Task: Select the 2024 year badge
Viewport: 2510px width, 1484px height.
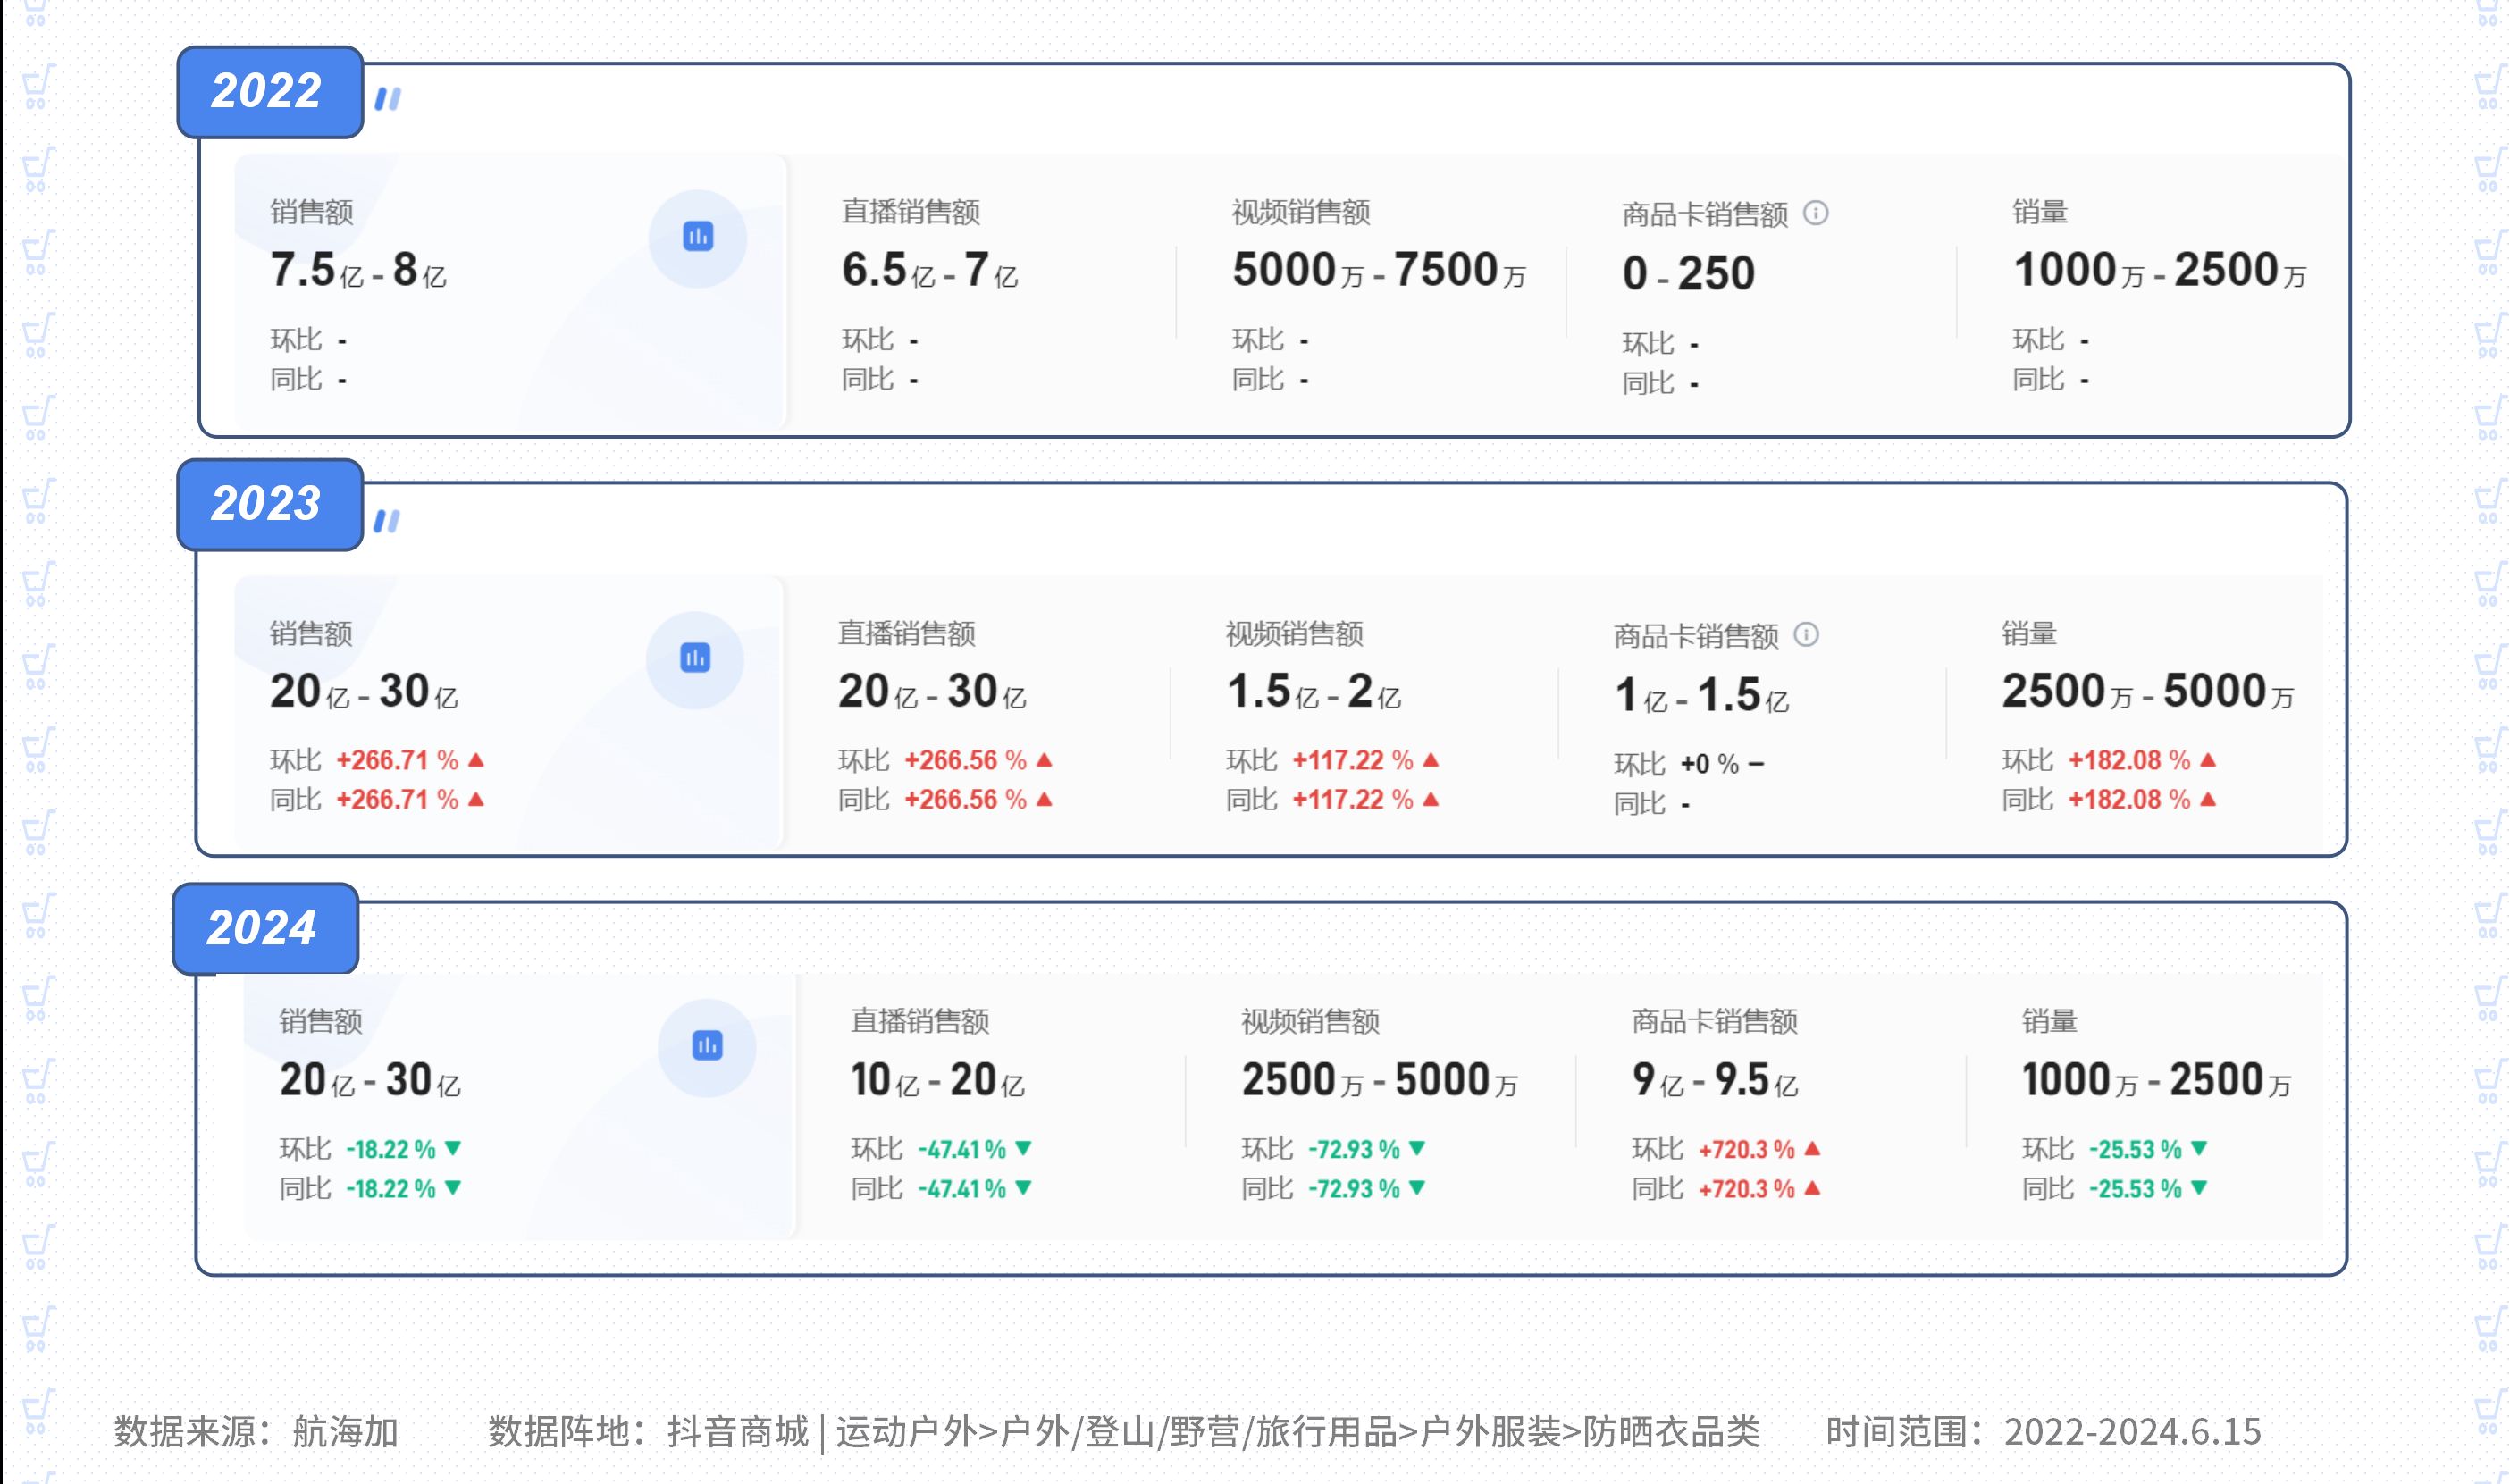Action: click(x=264, y=928)
